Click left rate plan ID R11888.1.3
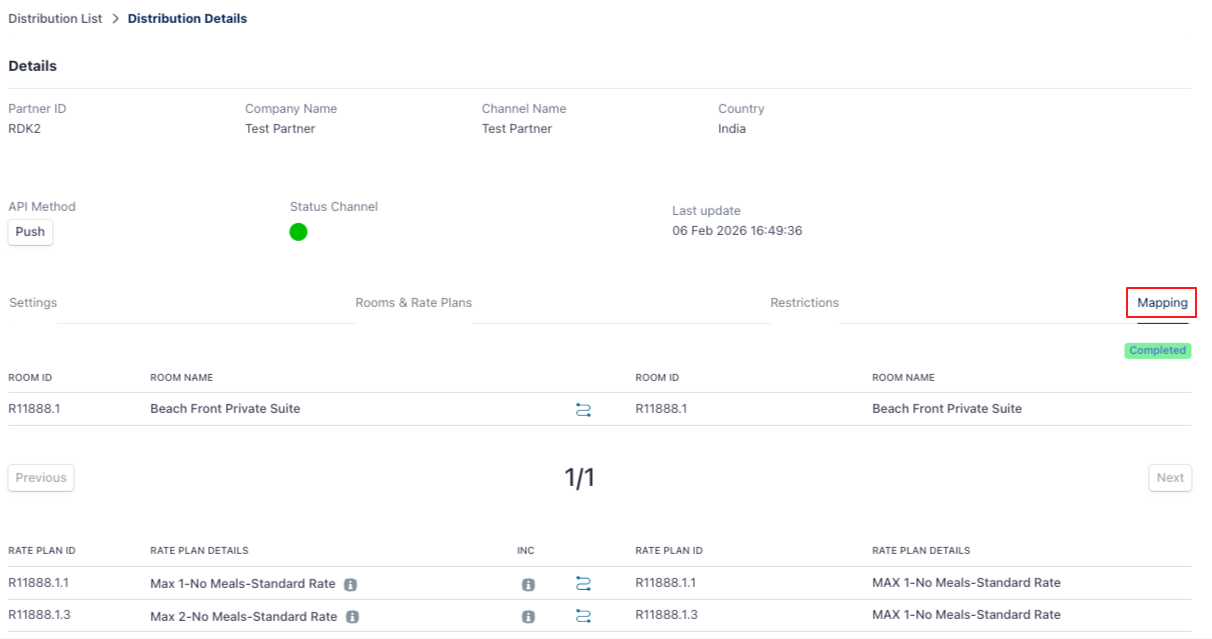The width and height of the screenshot is (1212, 639). point(39,615)
